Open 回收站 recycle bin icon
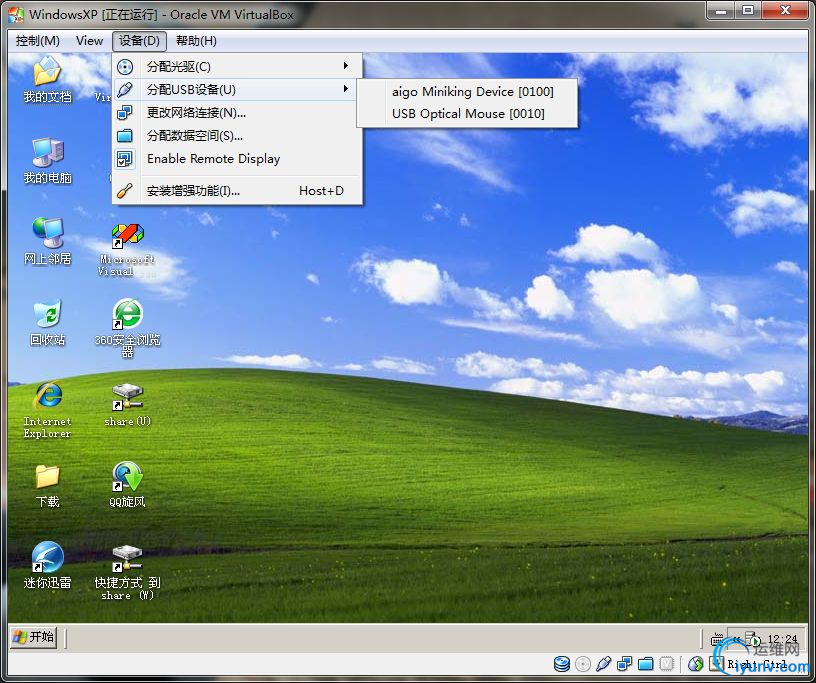 point(47,323)
